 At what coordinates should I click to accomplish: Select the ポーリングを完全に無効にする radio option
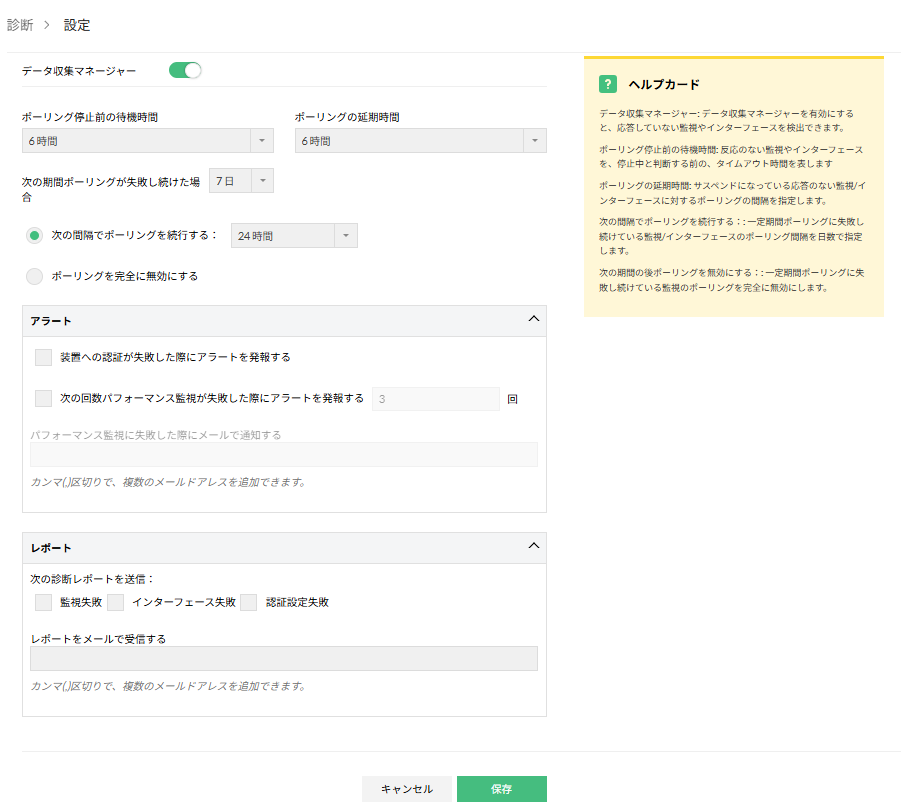coord(34,276)
